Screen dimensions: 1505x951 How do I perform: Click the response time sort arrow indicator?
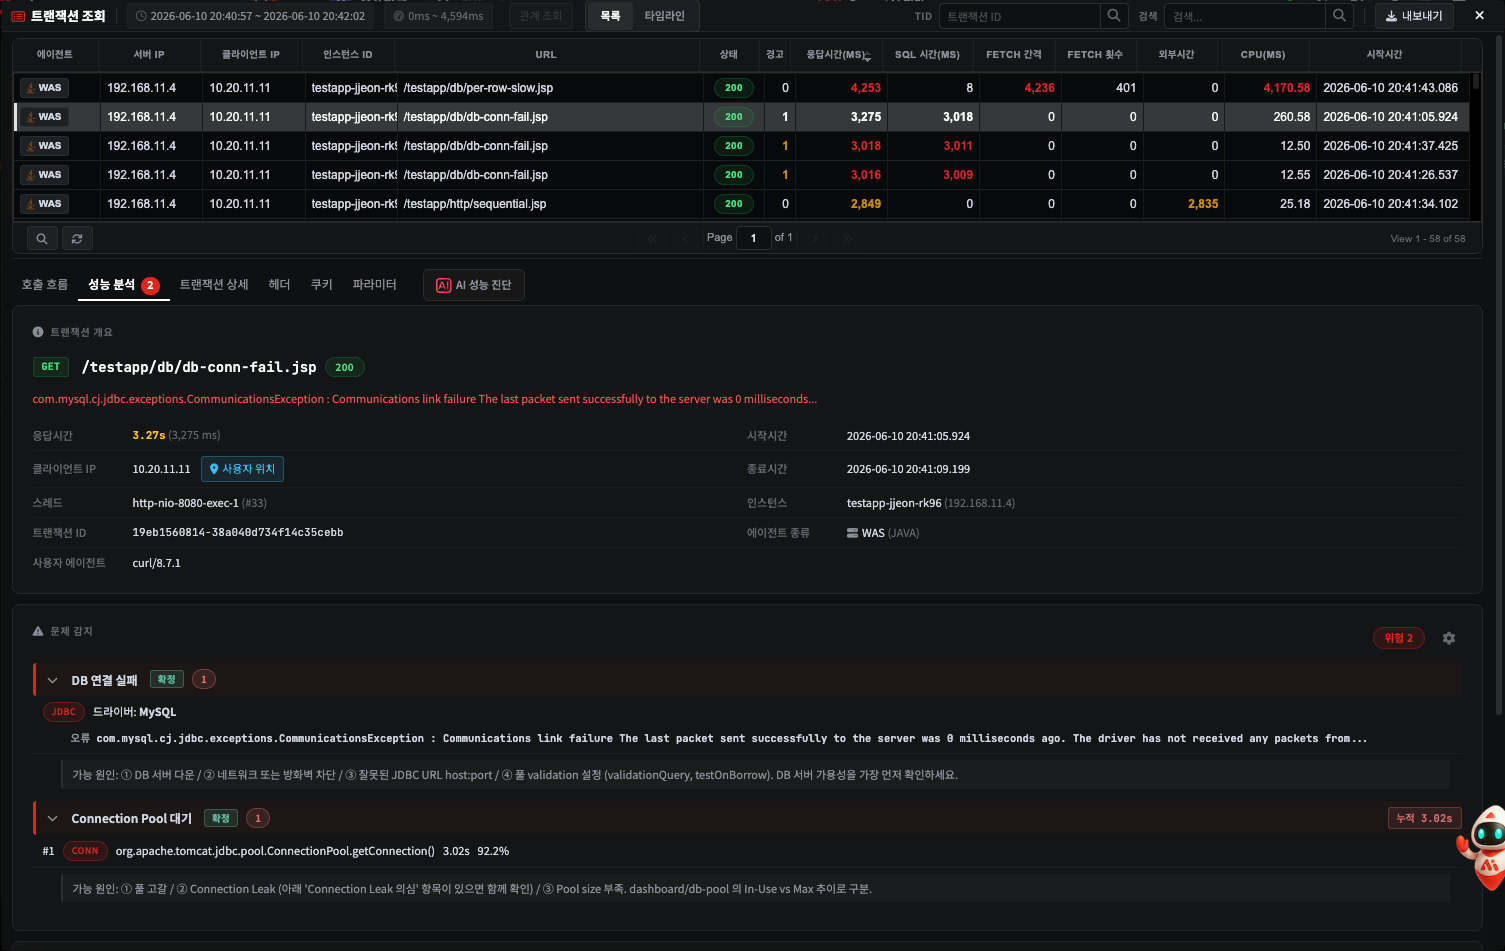coord(867,57)
